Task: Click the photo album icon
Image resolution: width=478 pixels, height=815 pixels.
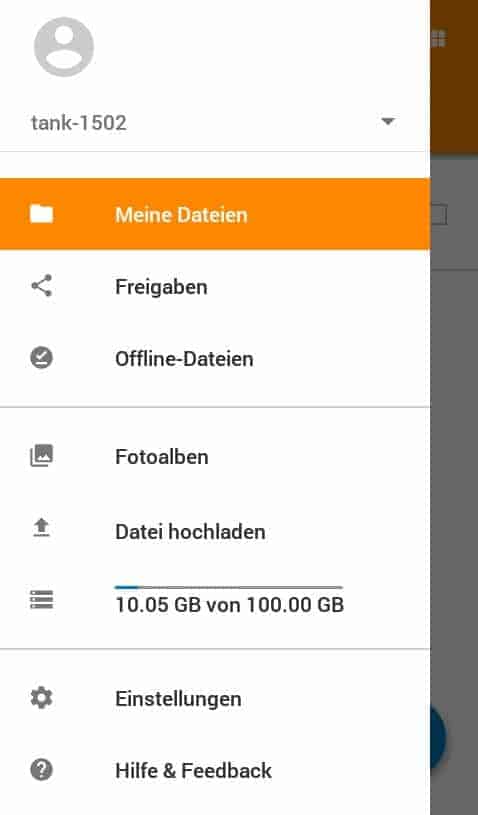Action: pos(42,456)
